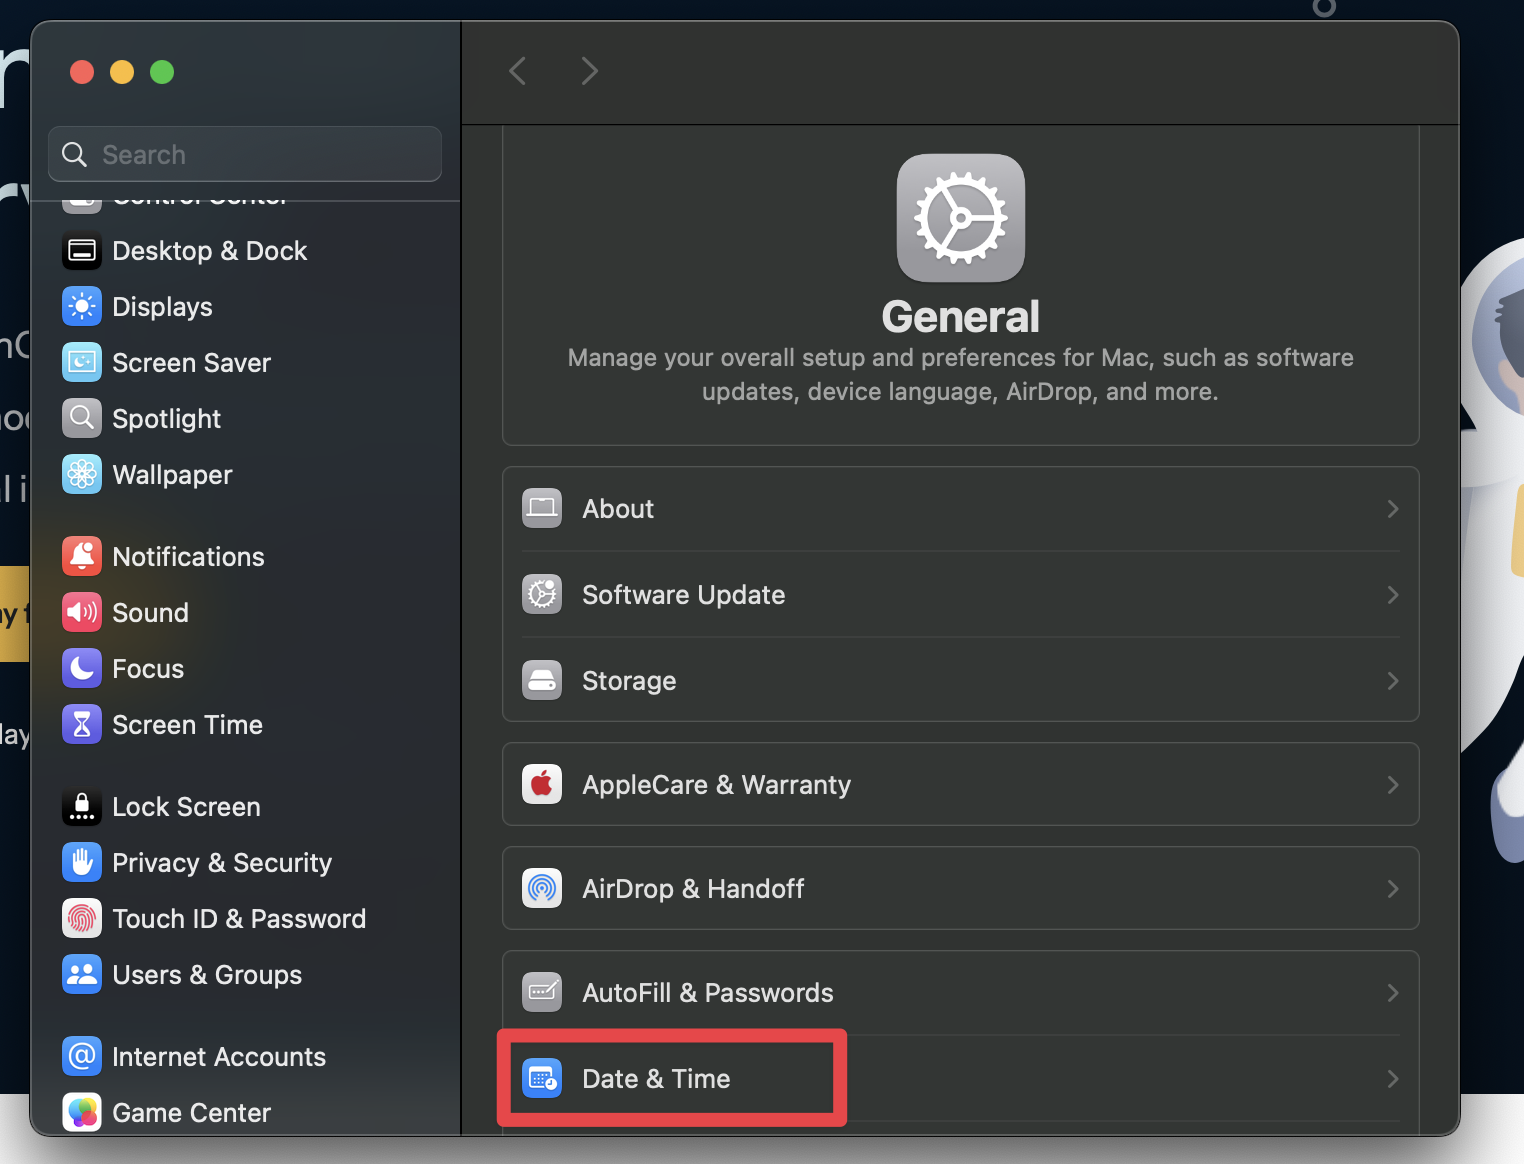Select the Notifications bell icon

(x=82, y=557)
